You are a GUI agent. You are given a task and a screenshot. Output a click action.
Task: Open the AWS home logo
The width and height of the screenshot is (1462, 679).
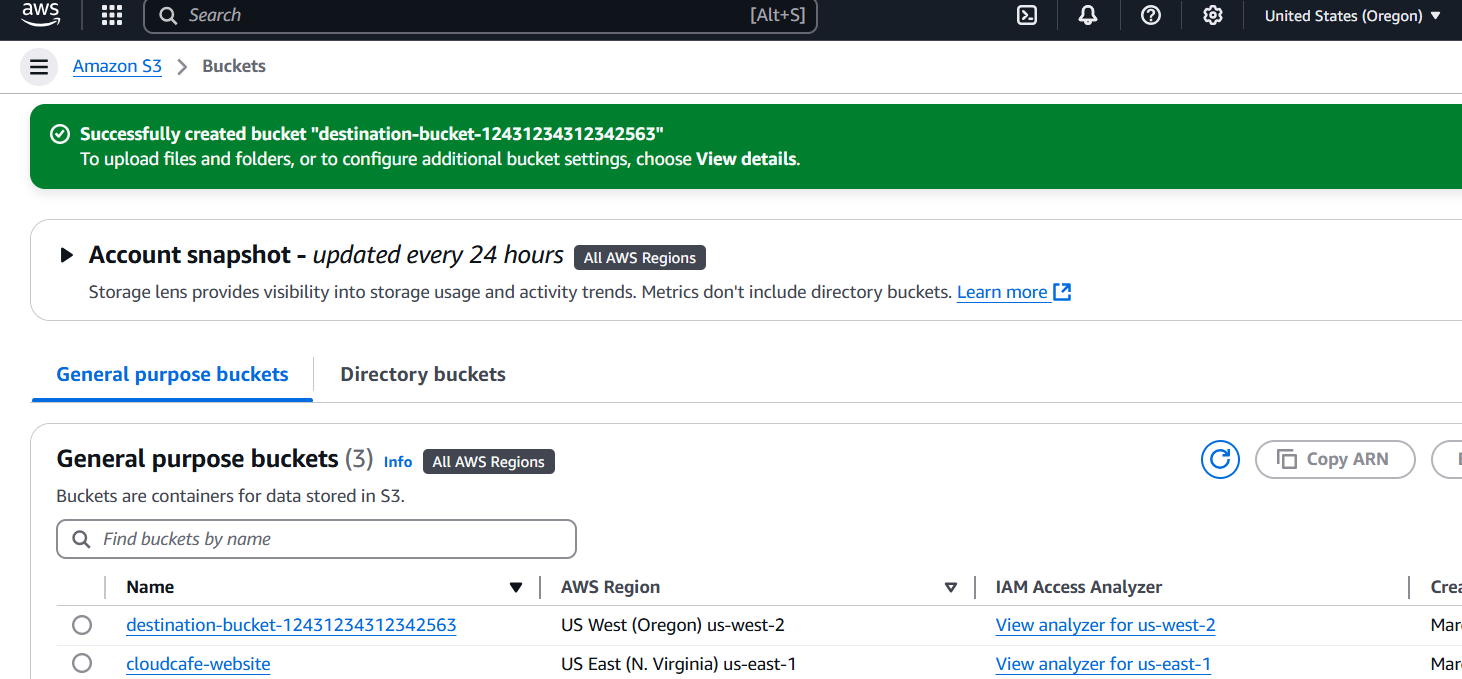[41, 14]
